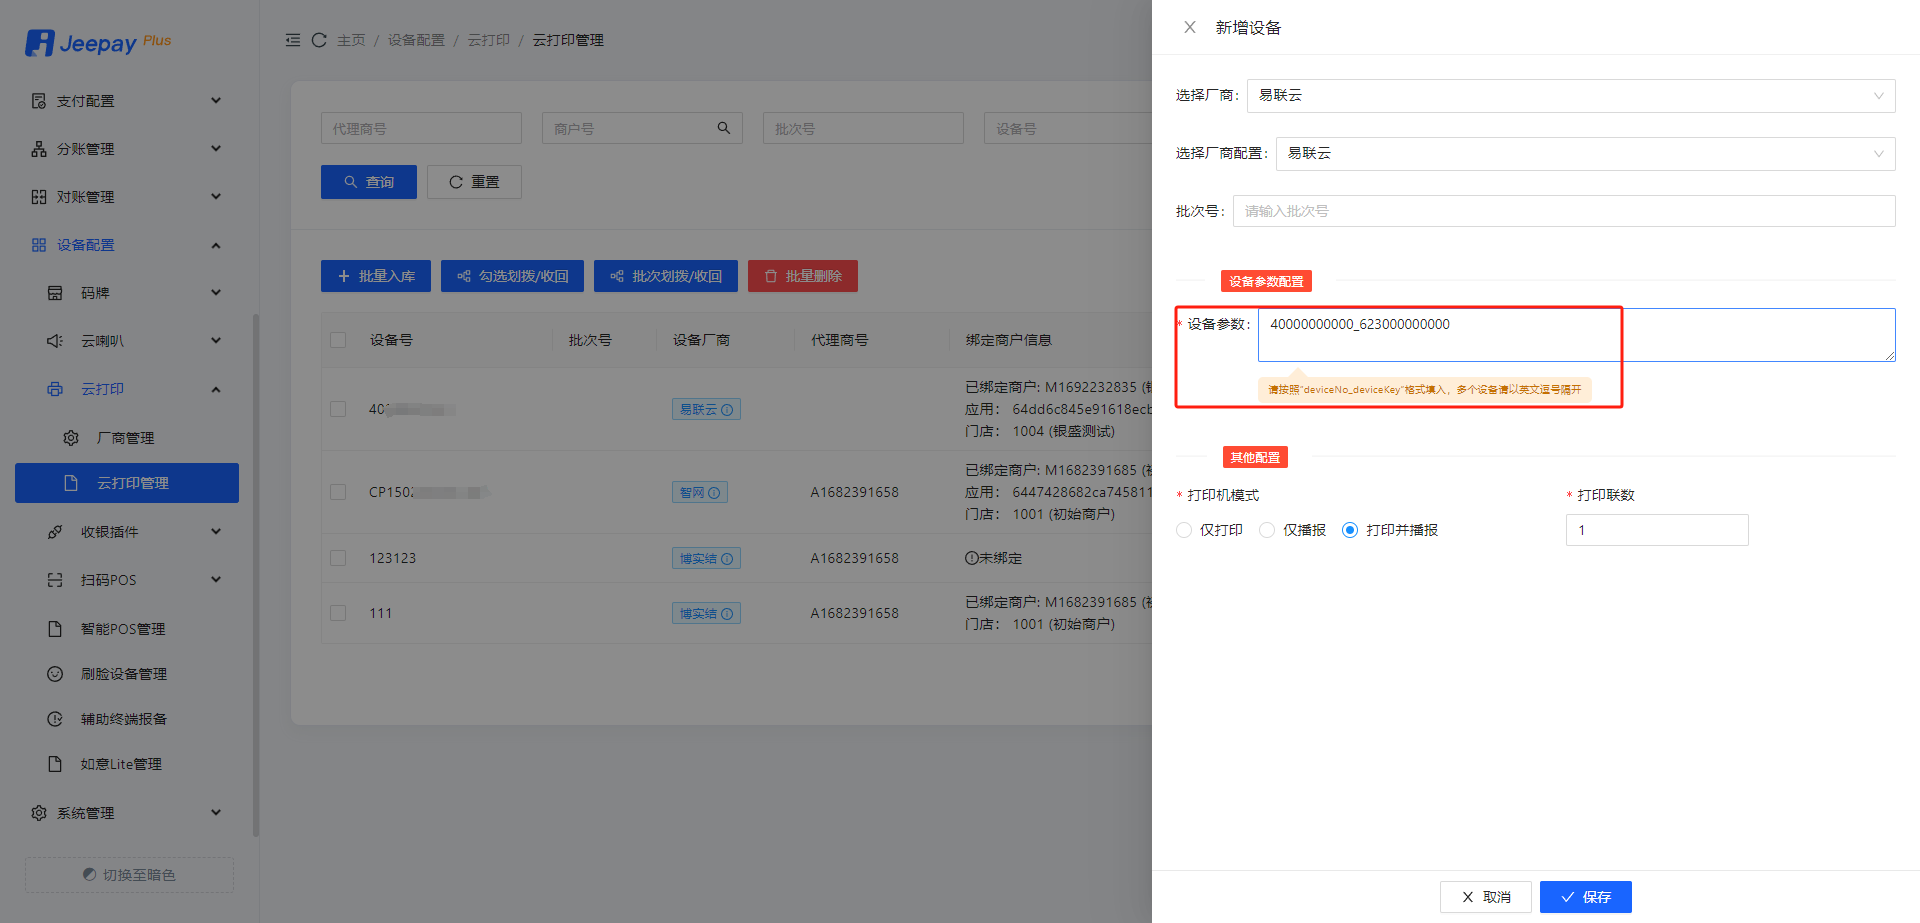
Task: Open the 选择厂商配置 dropdown
Action: (1584, 154)
